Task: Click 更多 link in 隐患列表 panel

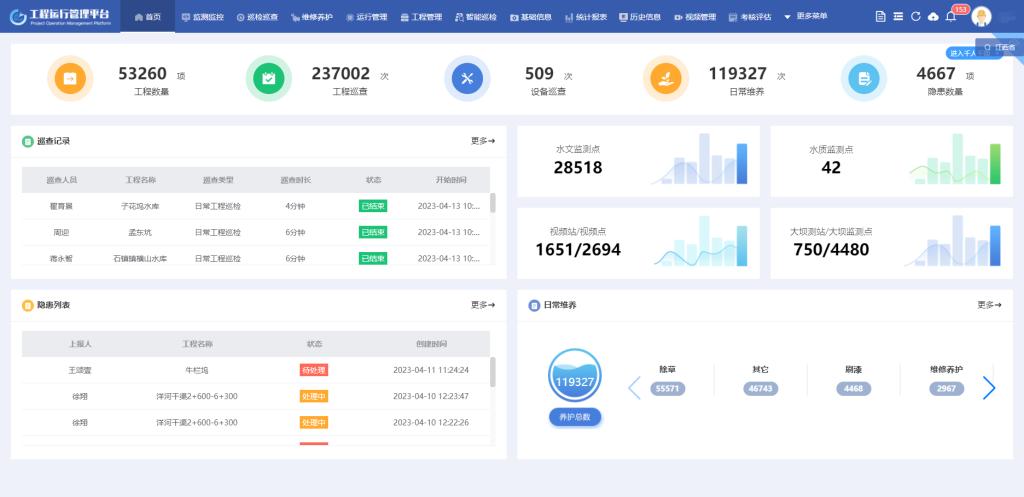Action: [x=482, y=305]
